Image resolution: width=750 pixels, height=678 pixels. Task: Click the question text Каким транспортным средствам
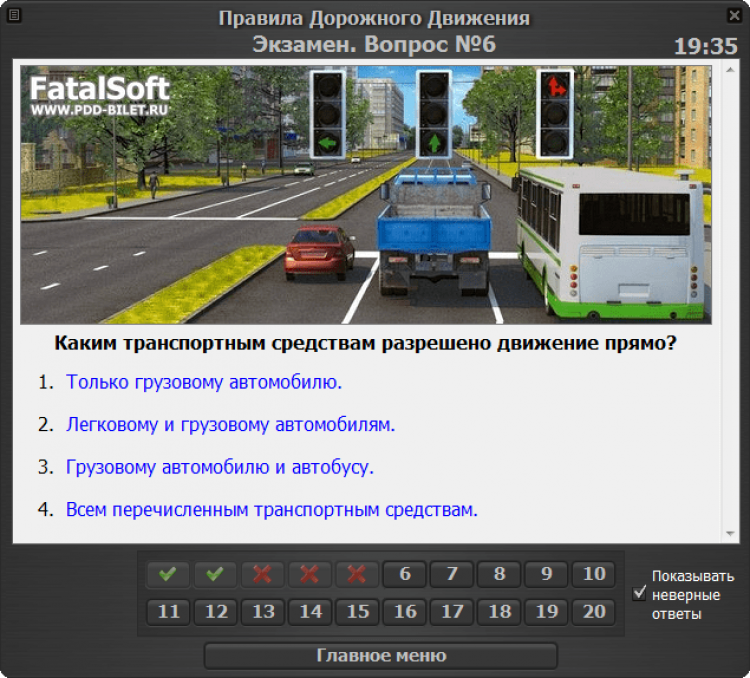(x=365, y=343)
